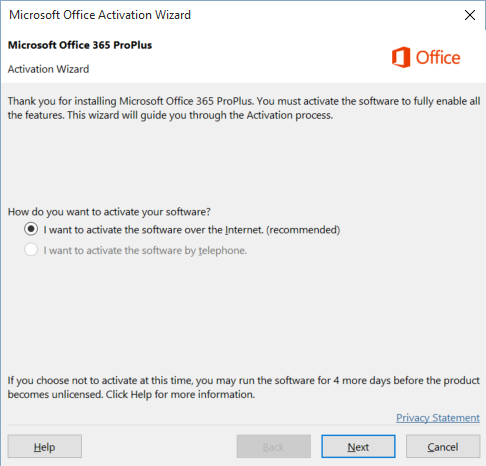Select the activate by telephone radio button
Viewport: 486px width, 466px height.
tap(31, 250)
